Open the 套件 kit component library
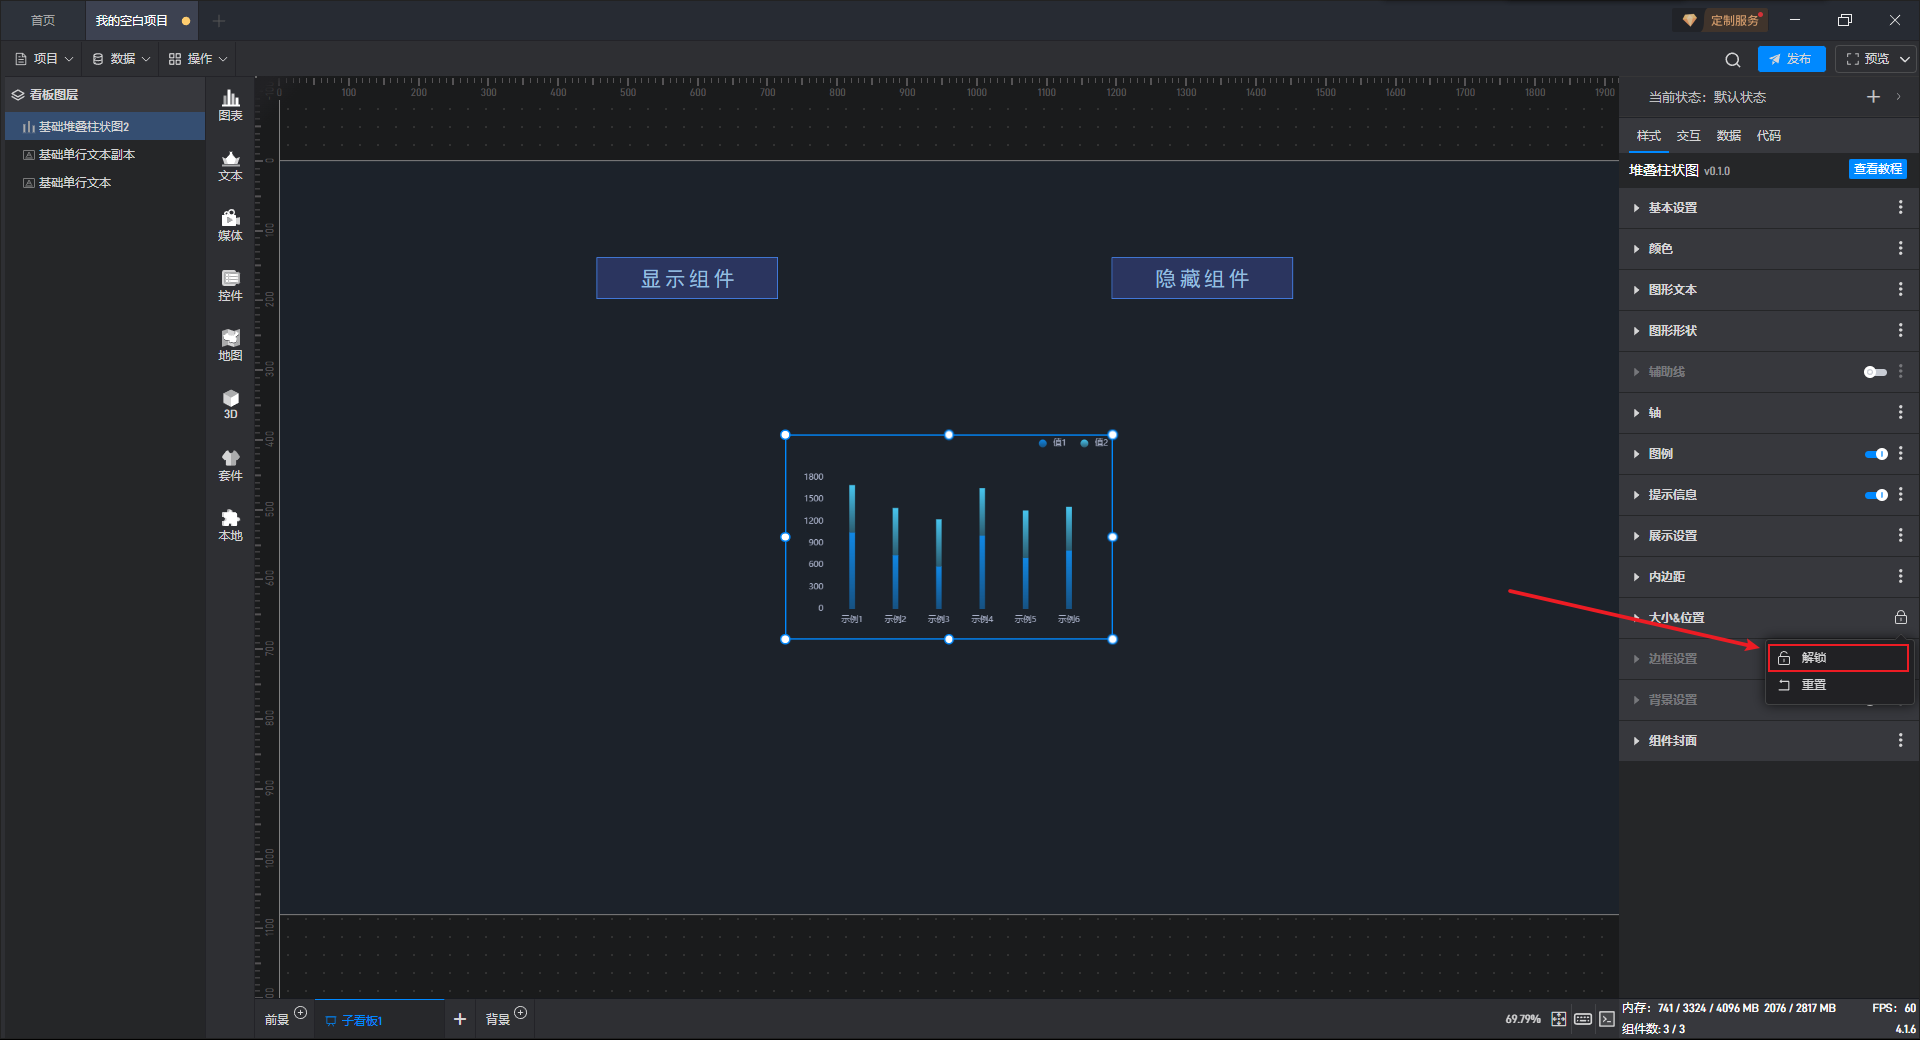This screenshot has height=1040, width=1920. pos(230,465)
